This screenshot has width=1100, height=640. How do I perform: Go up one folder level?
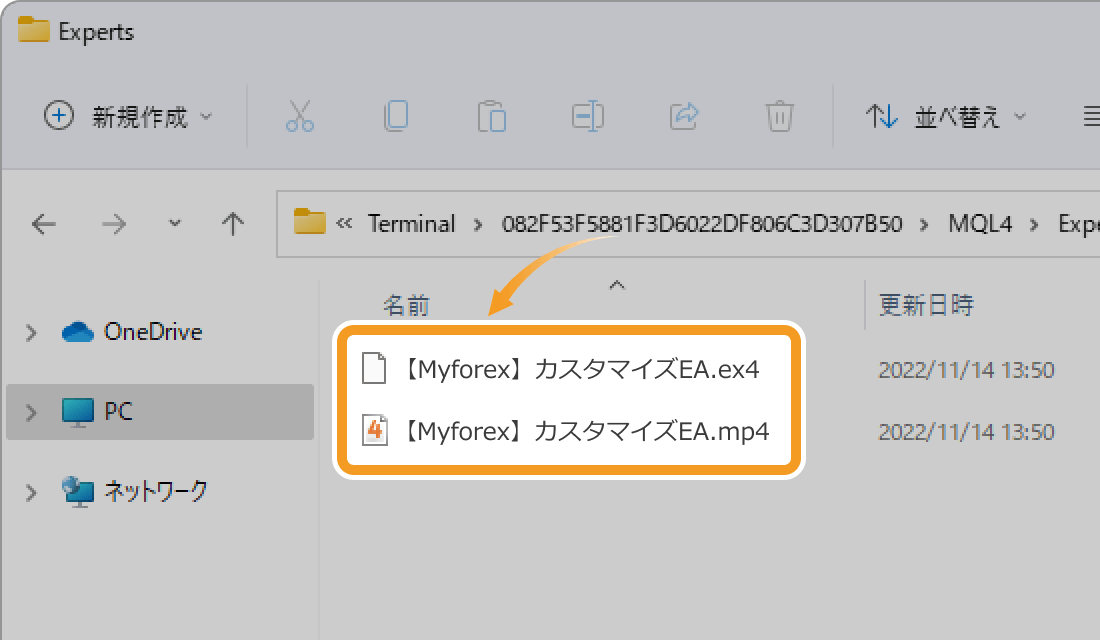233,225
